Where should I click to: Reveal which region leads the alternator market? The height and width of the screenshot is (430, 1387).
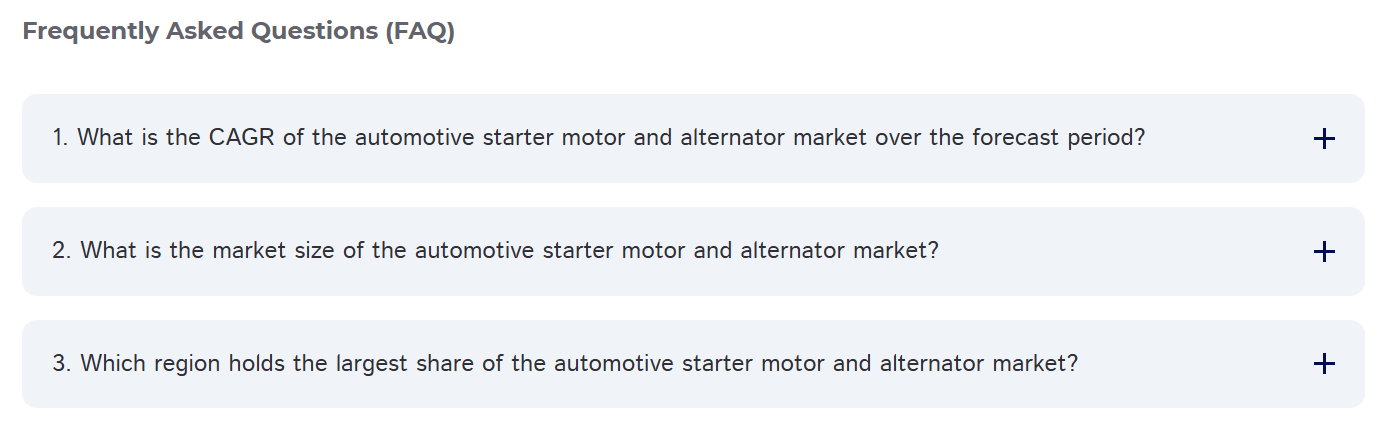565,363
